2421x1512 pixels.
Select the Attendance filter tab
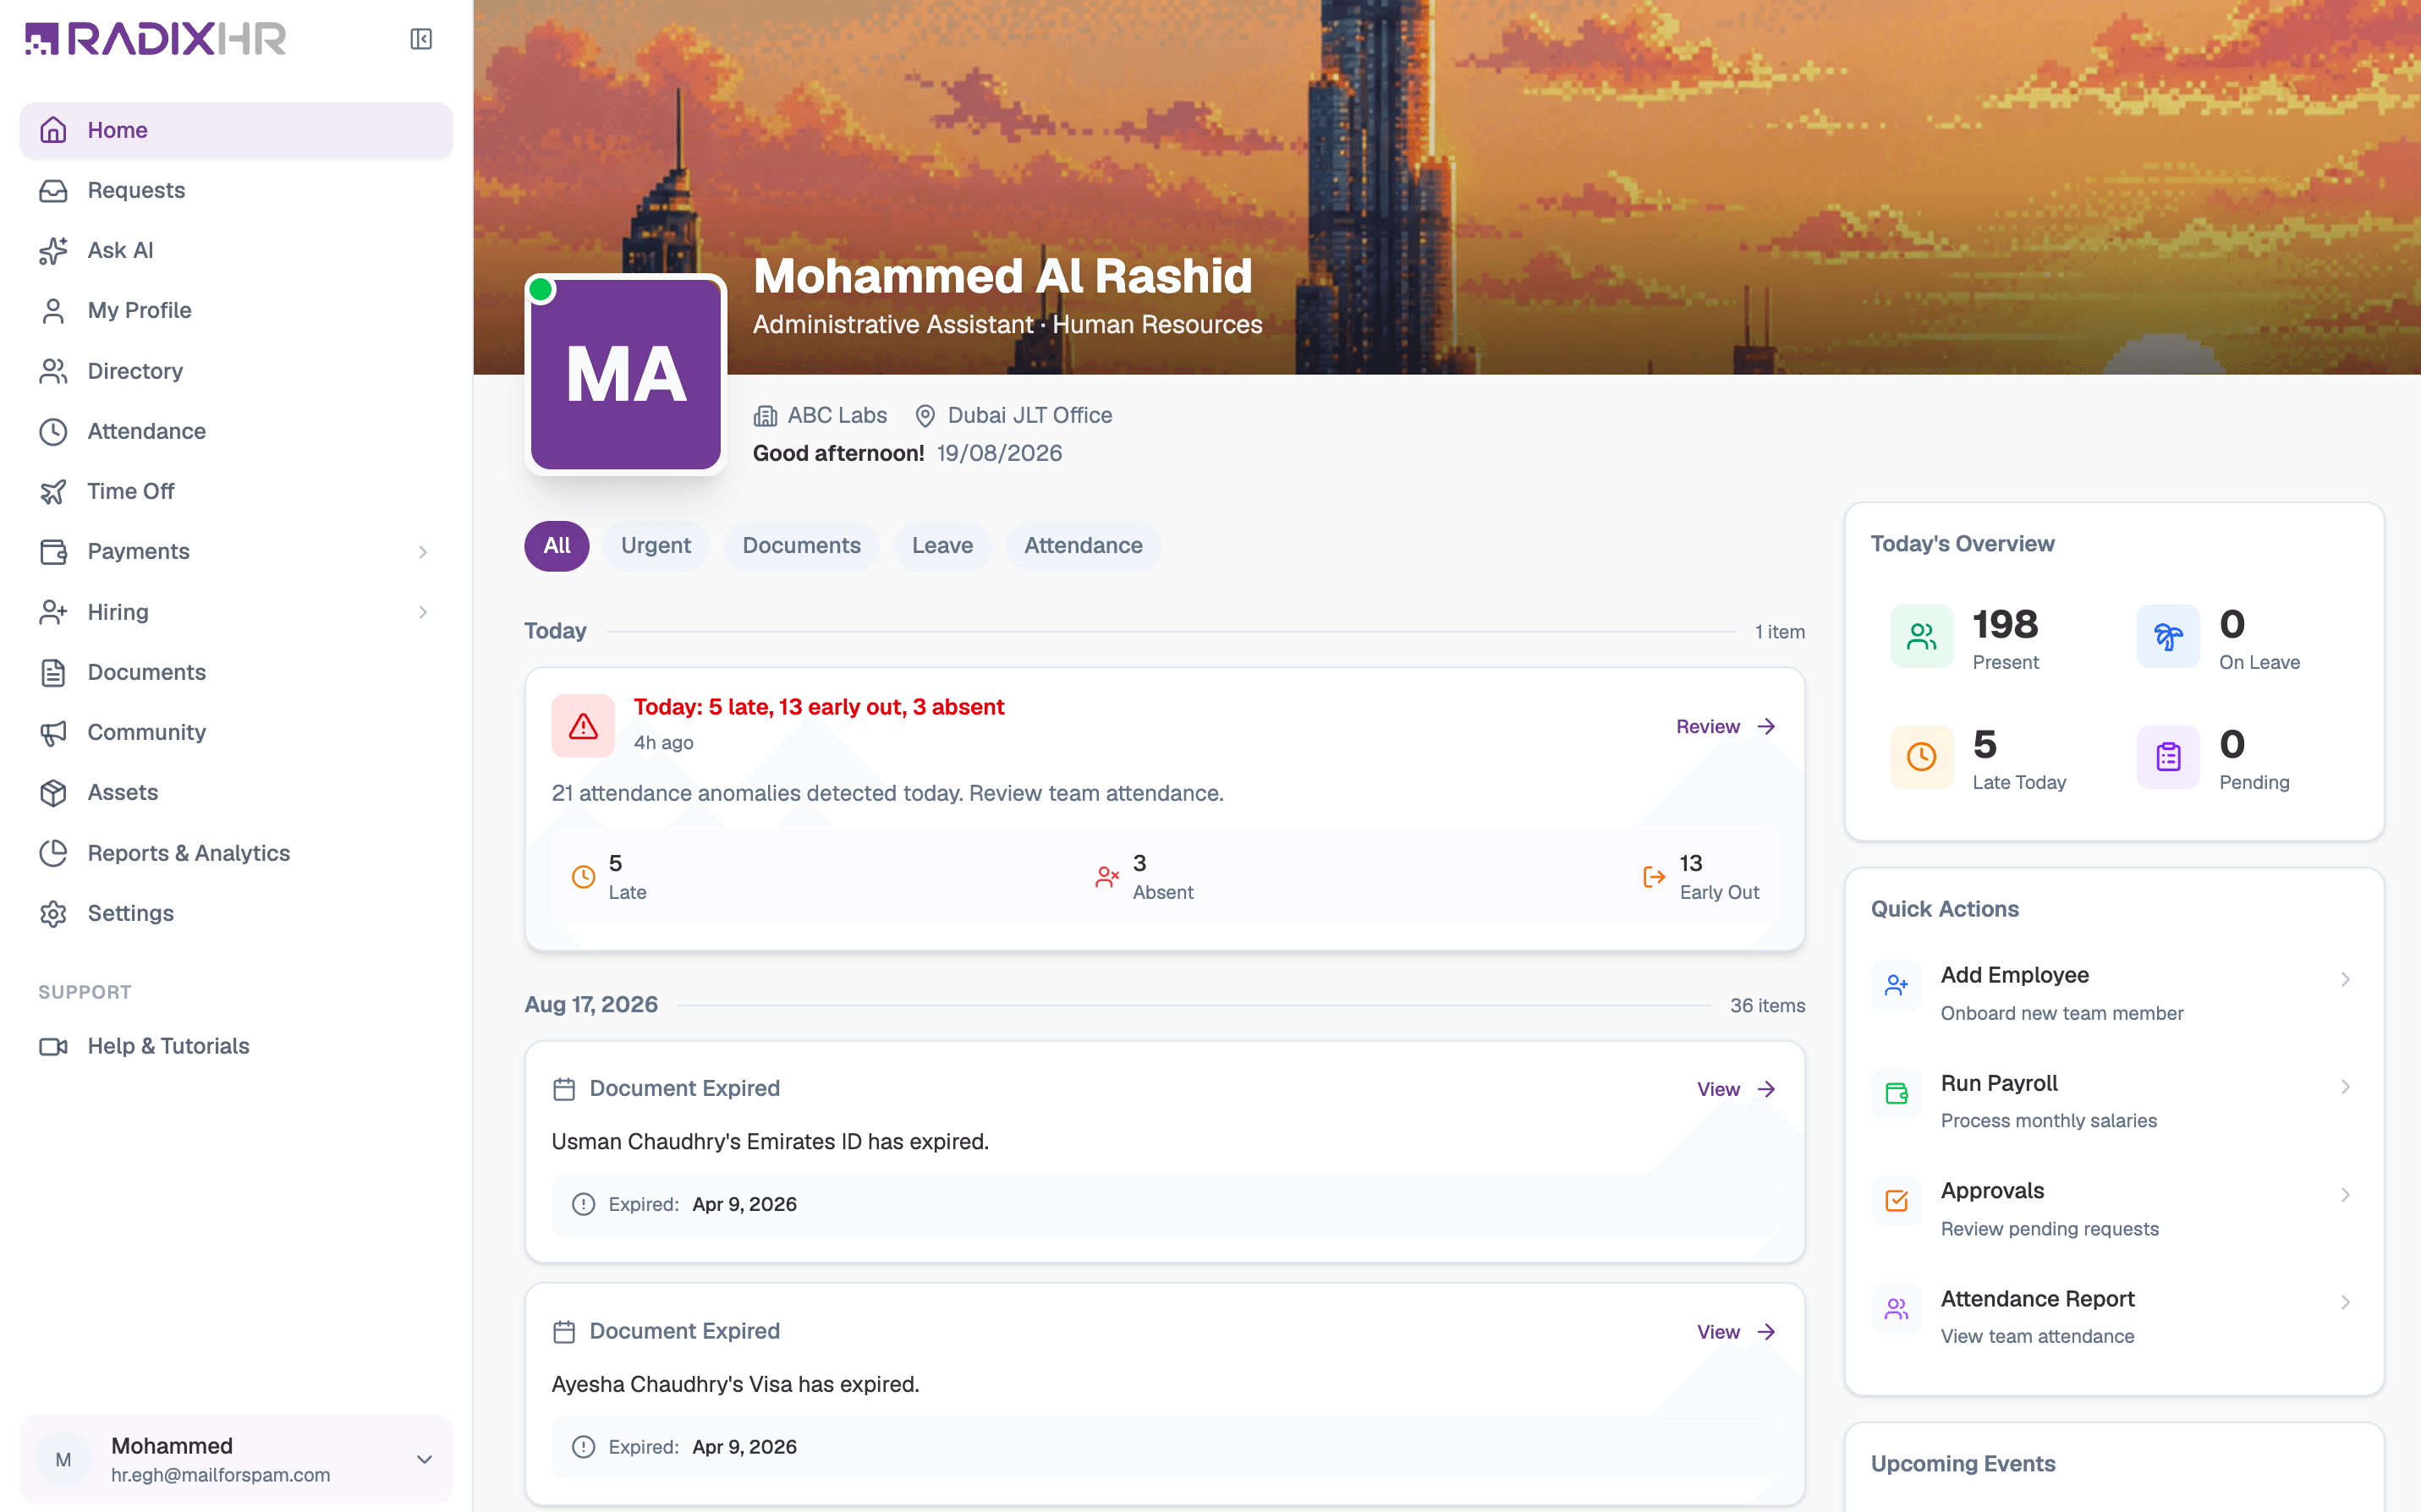(x=1083, y=545)
